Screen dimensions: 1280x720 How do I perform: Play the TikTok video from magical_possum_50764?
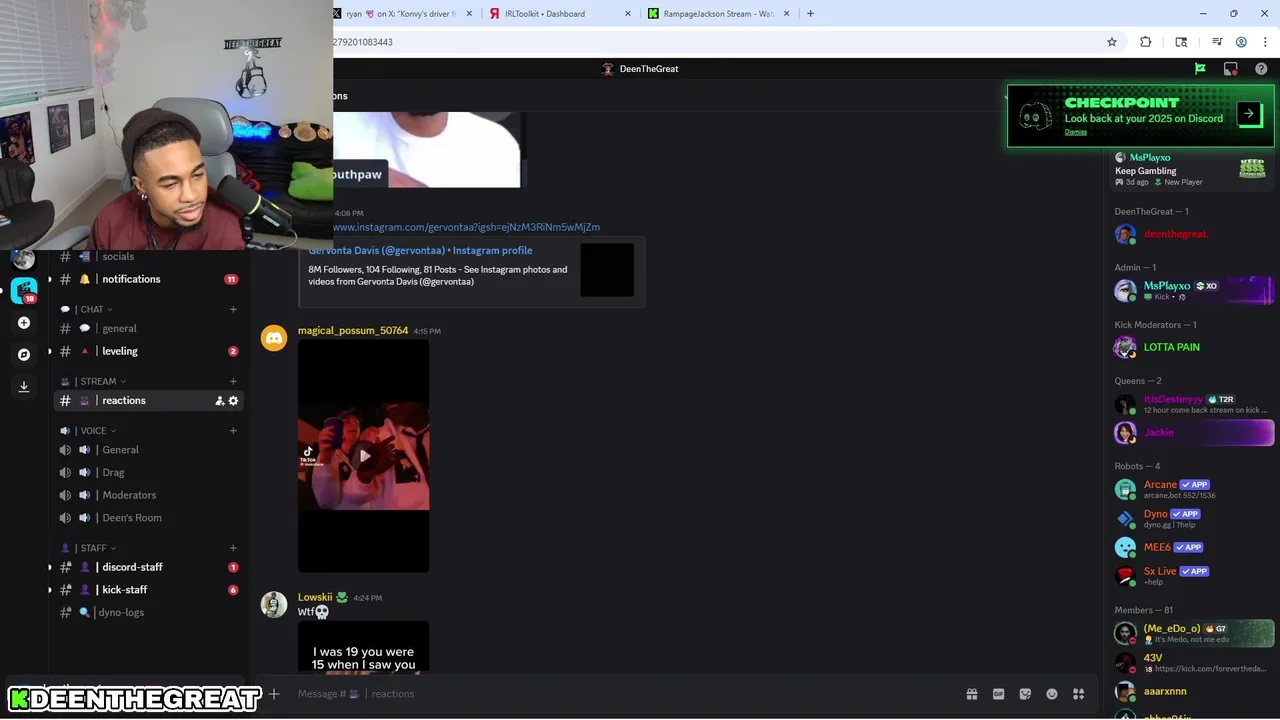point(364,456)
